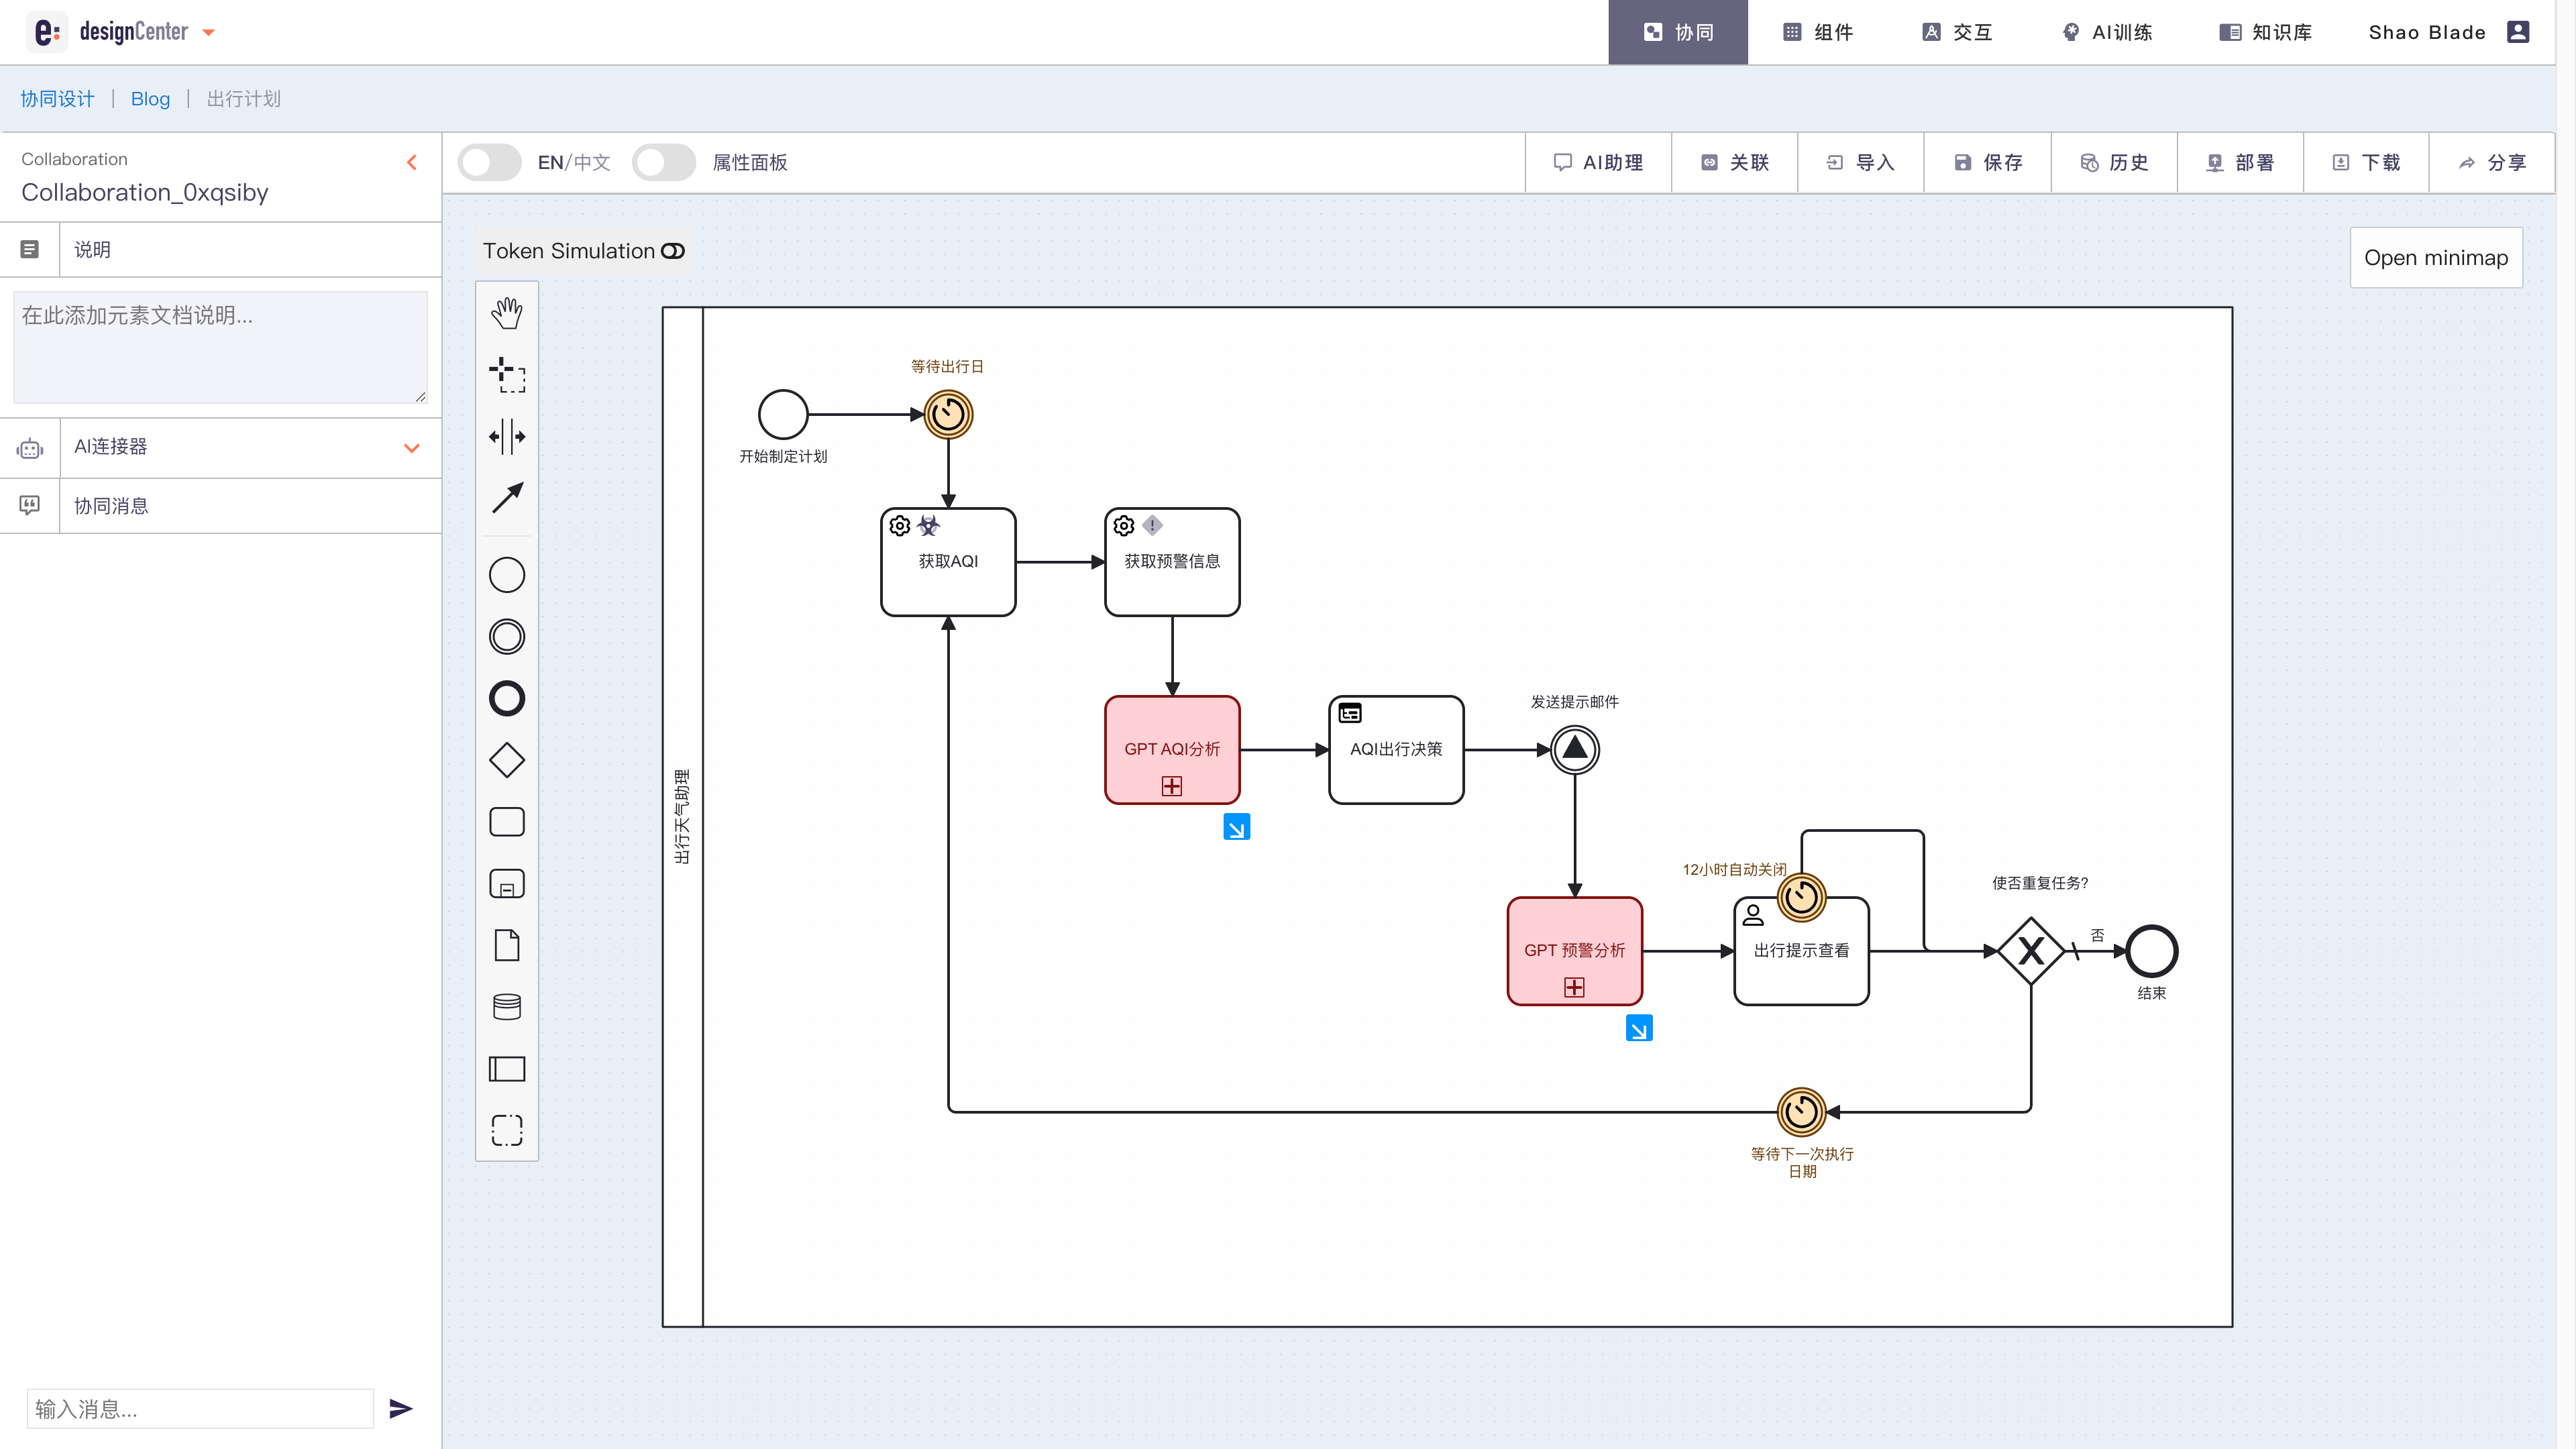Click the 下载 download button
Screen dimensions: 2576x1449
2366,162
